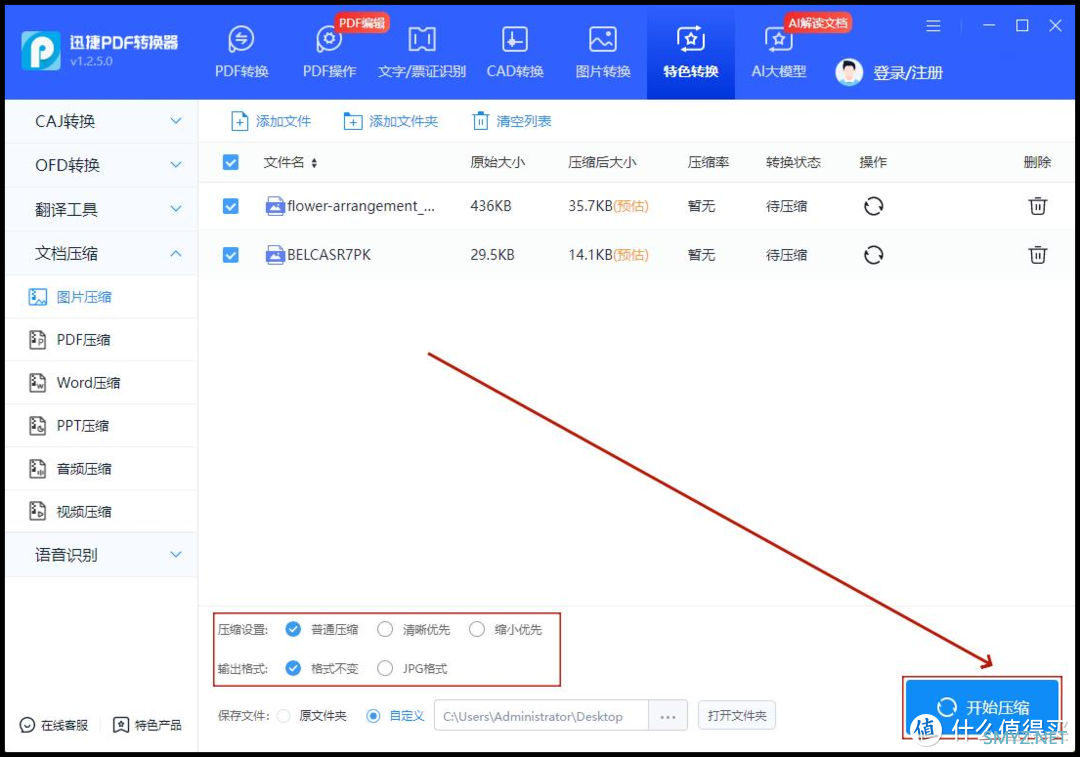Click the image file icon of BELCASR7PK

coord(275,255)
